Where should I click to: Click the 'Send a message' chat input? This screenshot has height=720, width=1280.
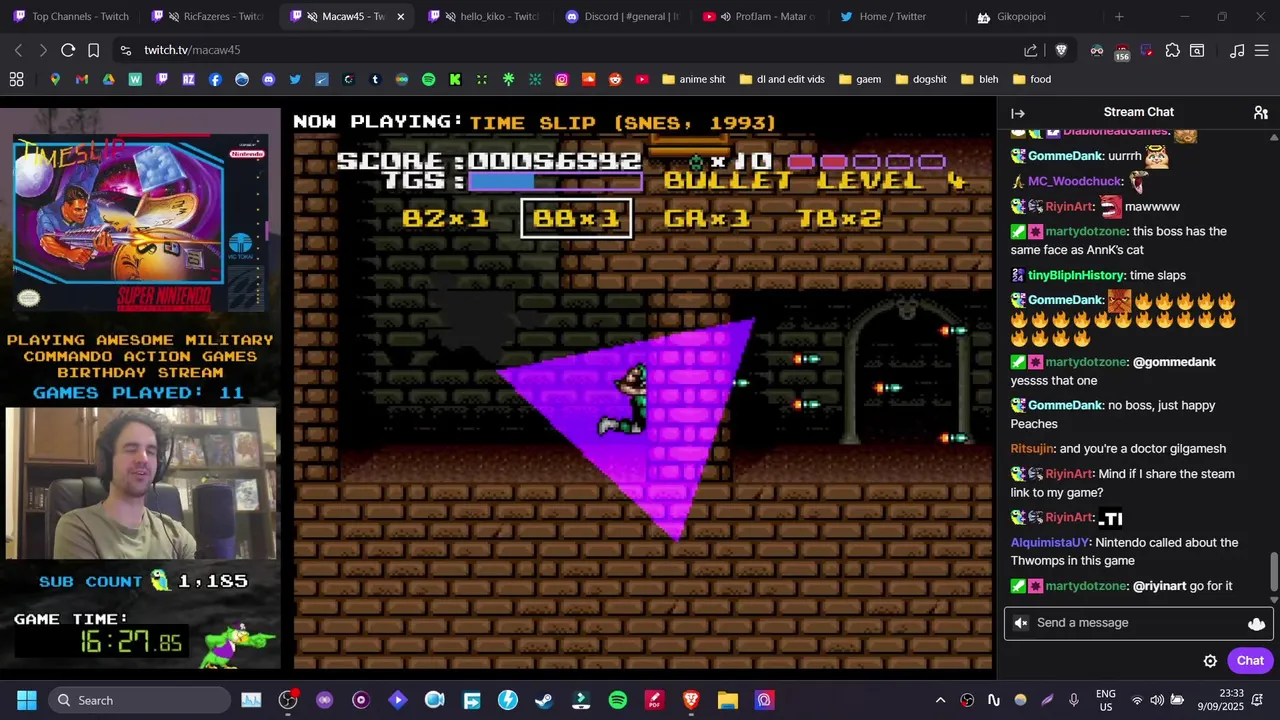coord(1137,623)
